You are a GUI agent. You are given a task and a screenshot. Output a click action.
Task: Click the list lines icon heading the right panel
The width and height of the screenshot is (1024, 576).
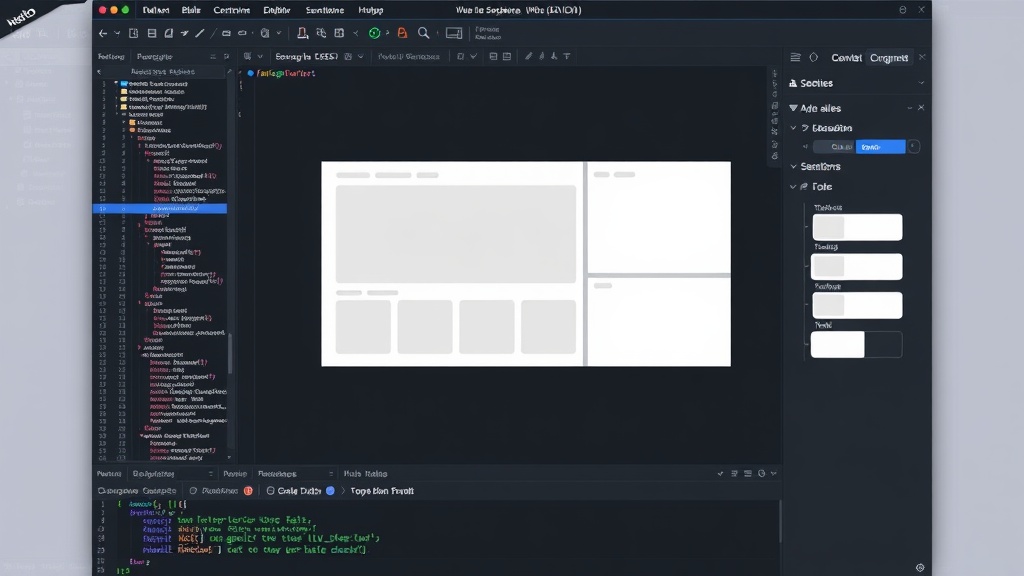(795, 57)
